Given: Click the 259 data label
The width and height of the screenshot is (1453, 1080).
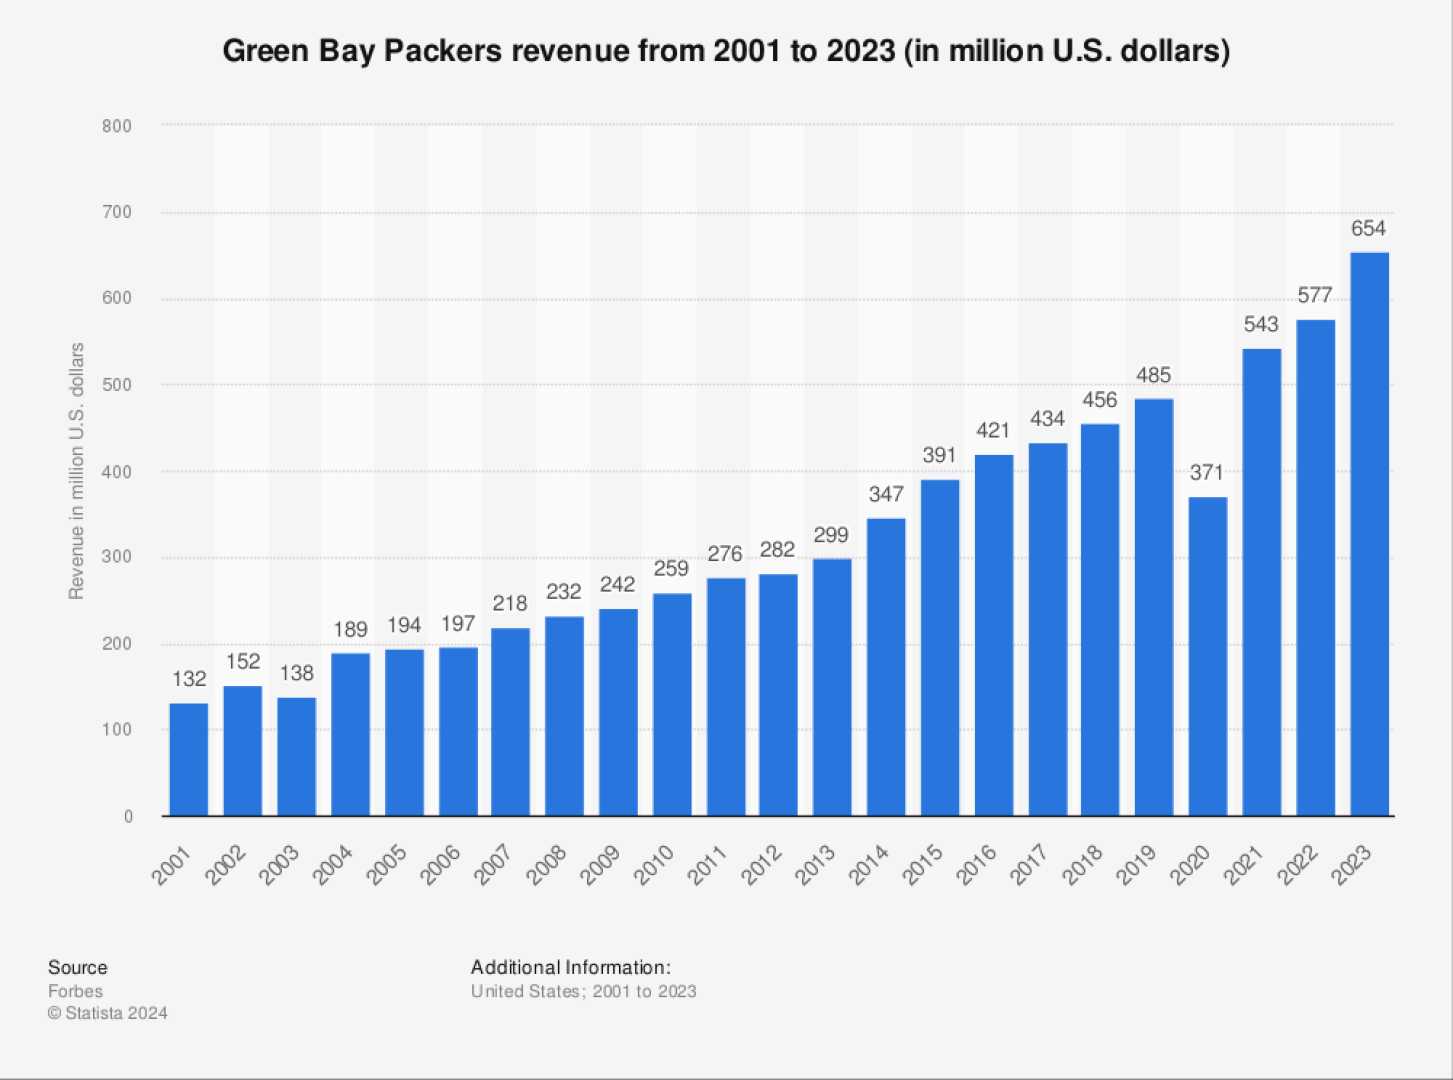Looking at the screenshot, I should [x=671, y=568].
